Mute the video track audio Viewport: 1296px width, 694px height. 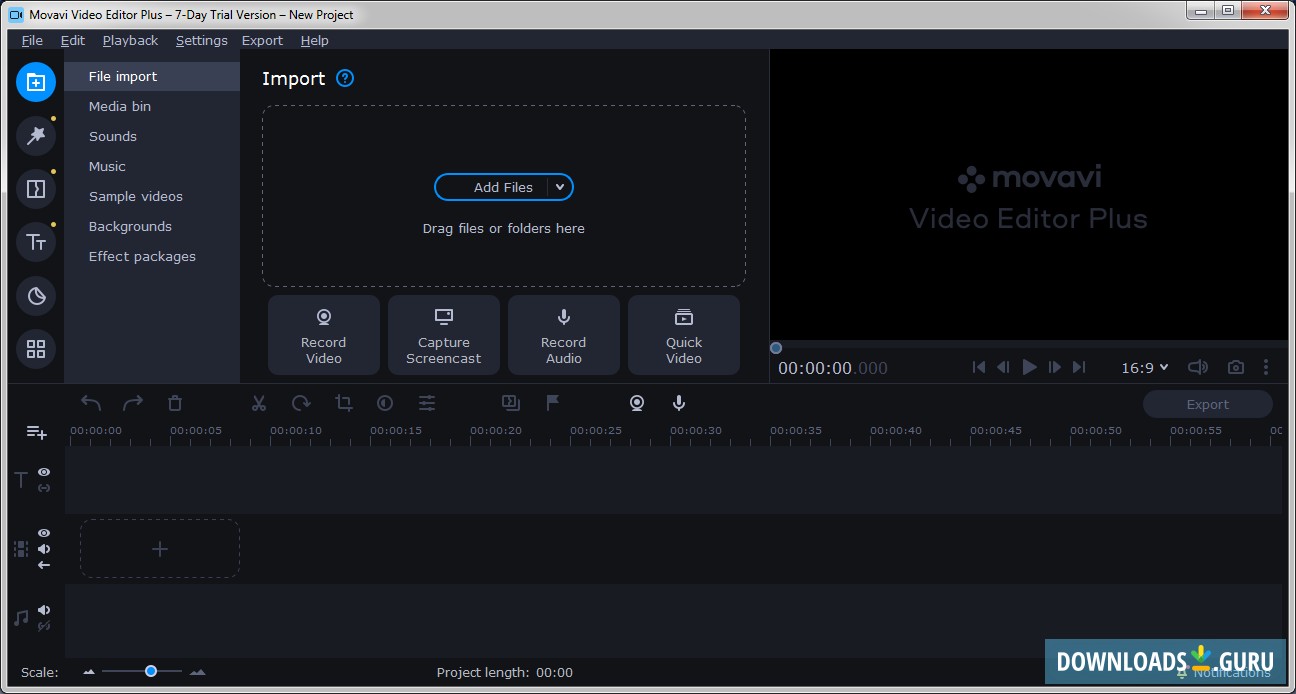click(x=43, y=548)
